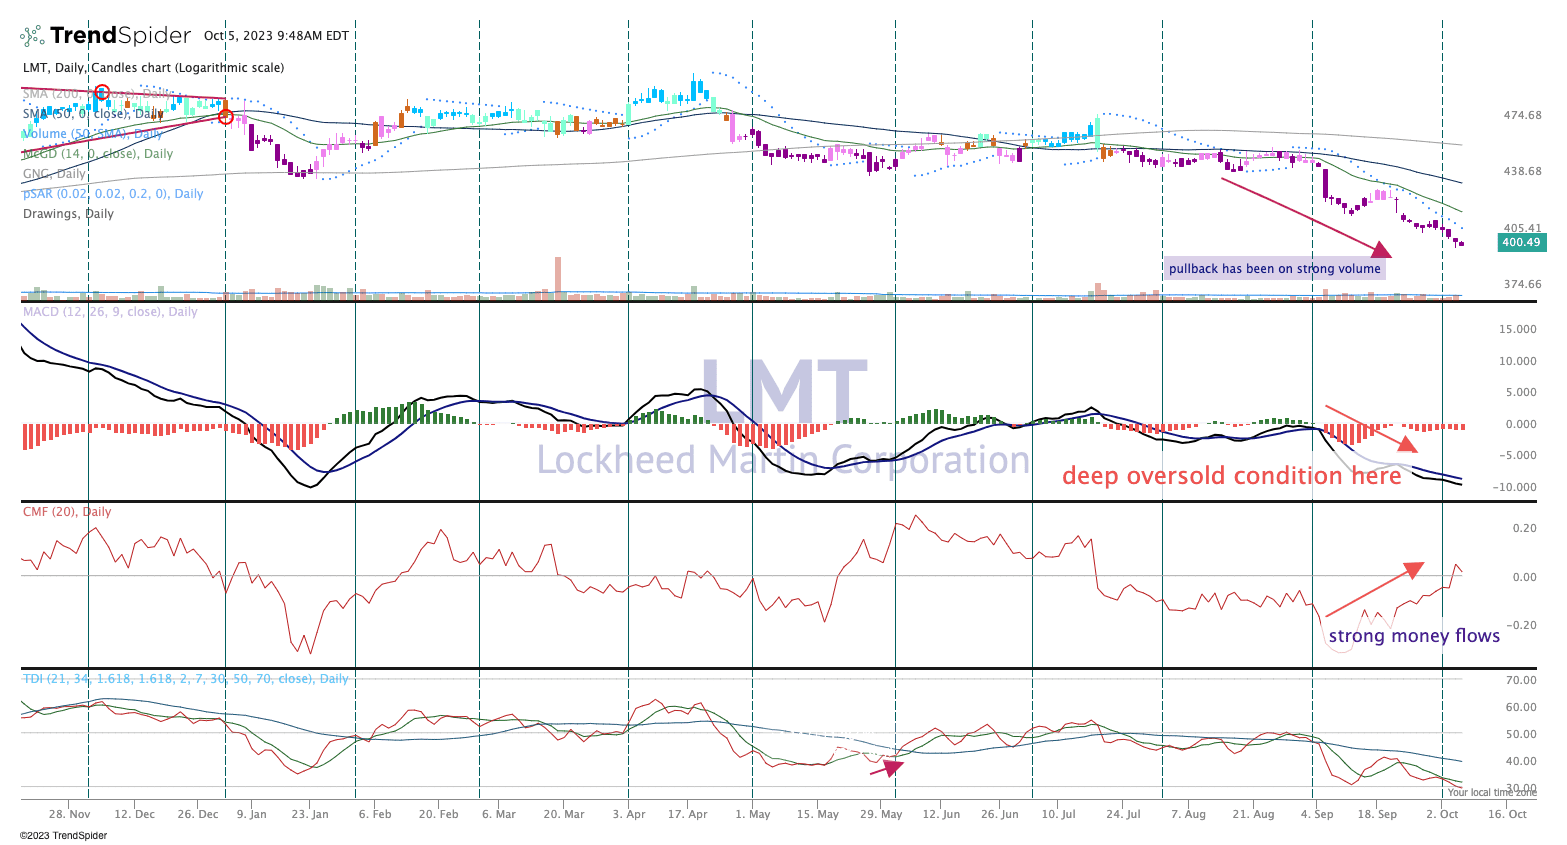Click the TrendSpider spider logo icon
The image size is (1567, 845).
(x=32, y=36)
